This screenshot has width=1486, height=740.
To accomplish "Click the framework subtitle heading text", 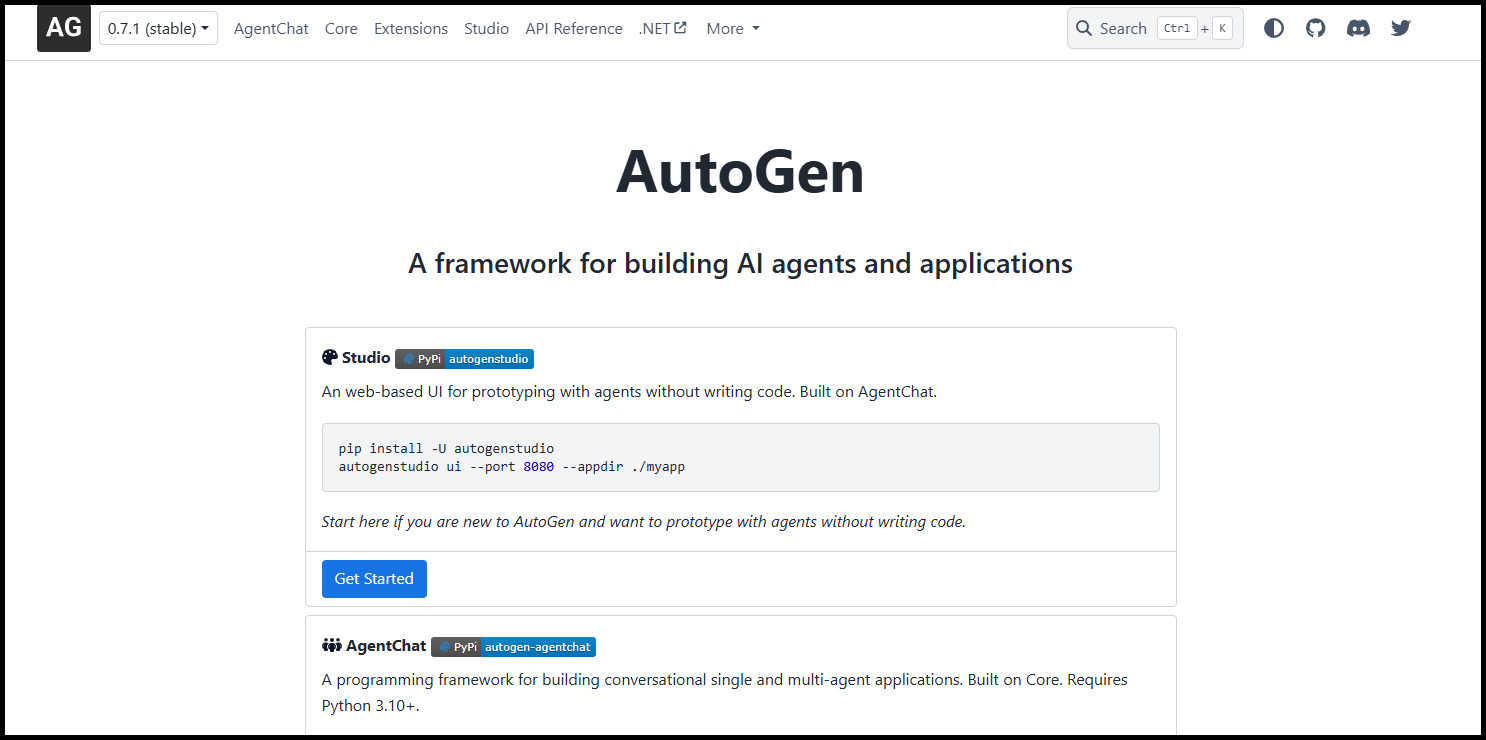I will 740,263.
